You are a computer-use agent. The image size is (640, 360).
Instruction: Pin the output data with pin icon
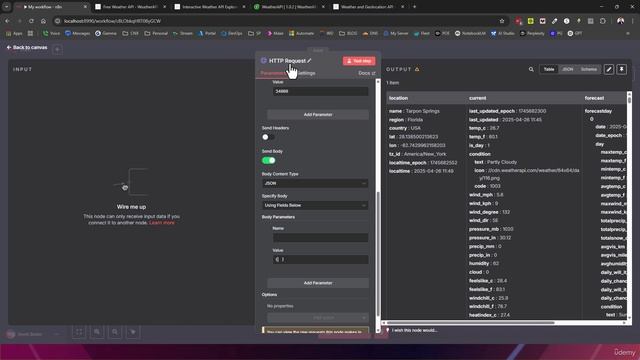(621, 69)
